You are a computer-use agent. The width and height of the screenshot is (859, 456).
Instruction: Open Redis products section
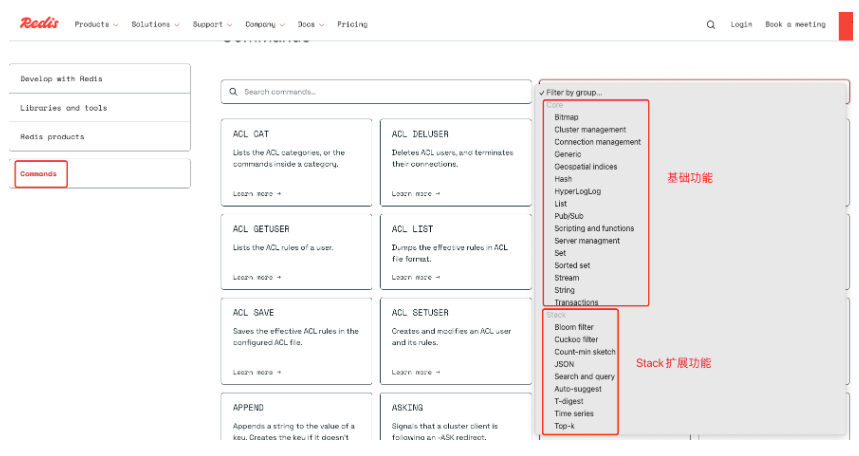click(x=100, y=136)
